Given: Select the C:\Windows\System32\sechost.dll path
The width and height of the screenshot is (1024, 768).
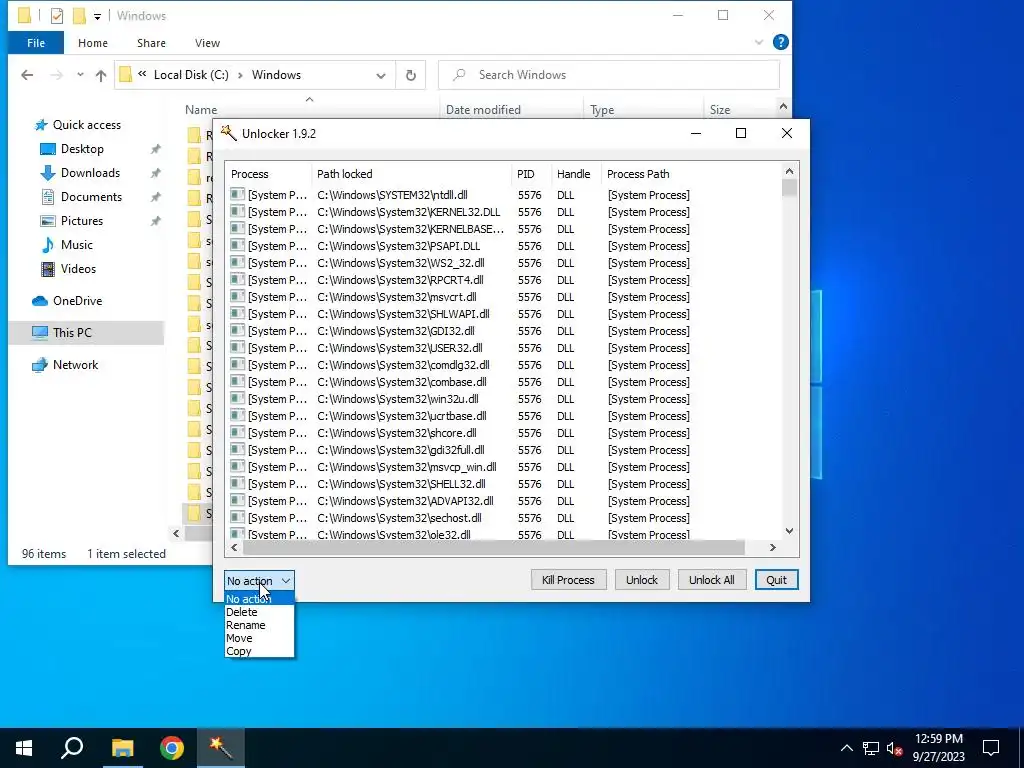Looking at the screenshot, I should 400,518.
